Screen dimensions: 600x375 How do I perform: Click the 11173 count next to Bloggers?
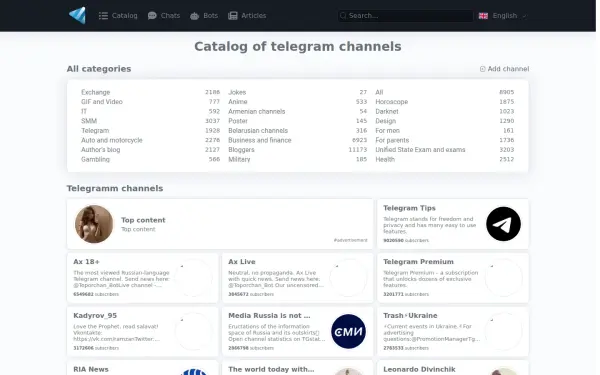click(358, 150)
